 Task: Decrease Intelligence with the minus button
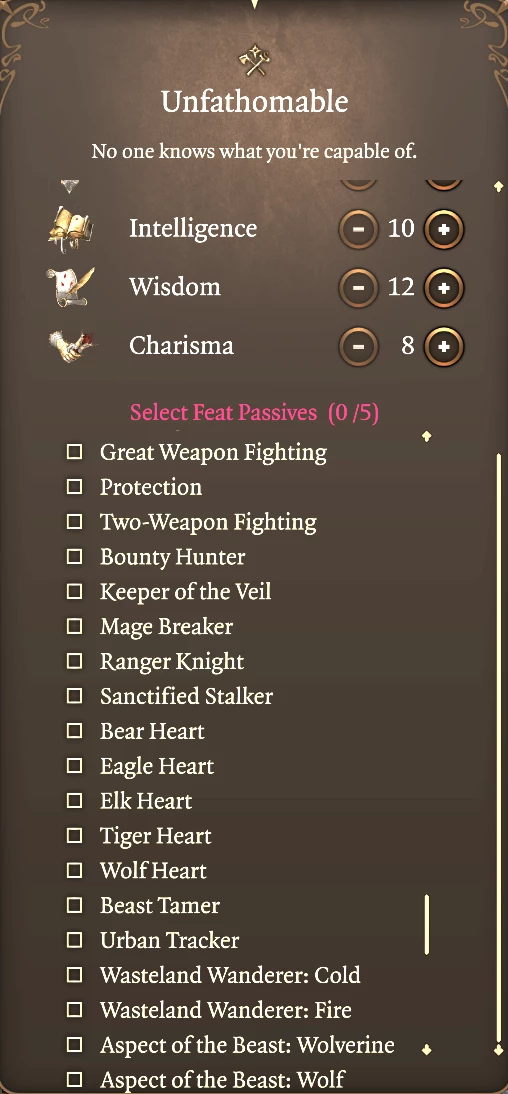coord(359,229)
